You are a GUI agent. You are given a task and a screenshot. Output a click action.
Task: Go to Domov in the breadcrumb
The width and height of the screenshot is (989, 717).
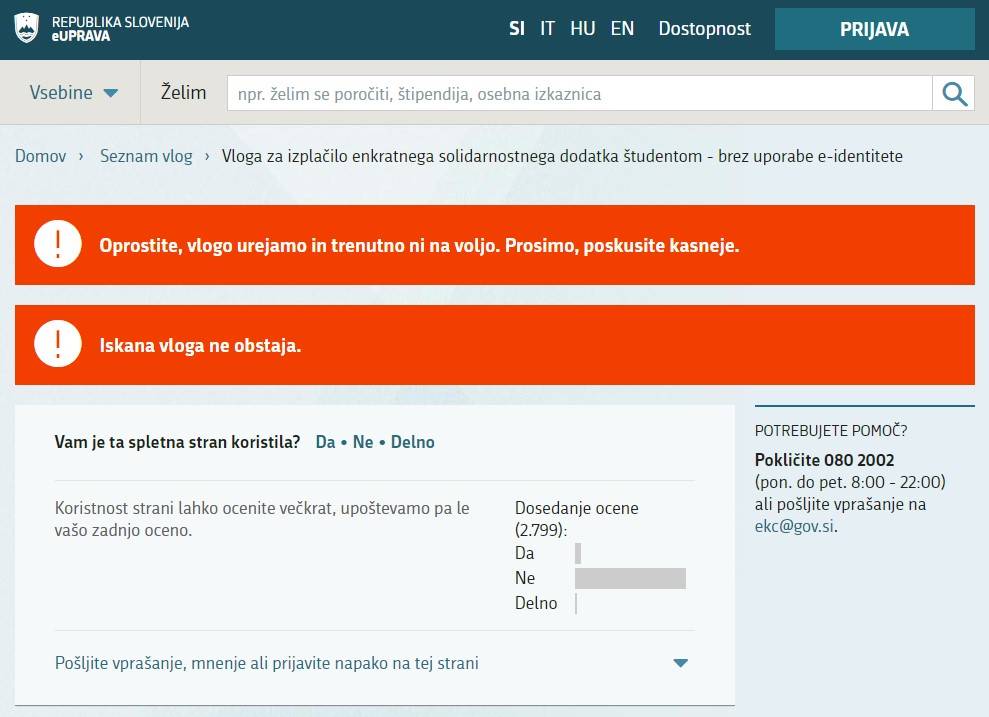(x=40, y=156)
